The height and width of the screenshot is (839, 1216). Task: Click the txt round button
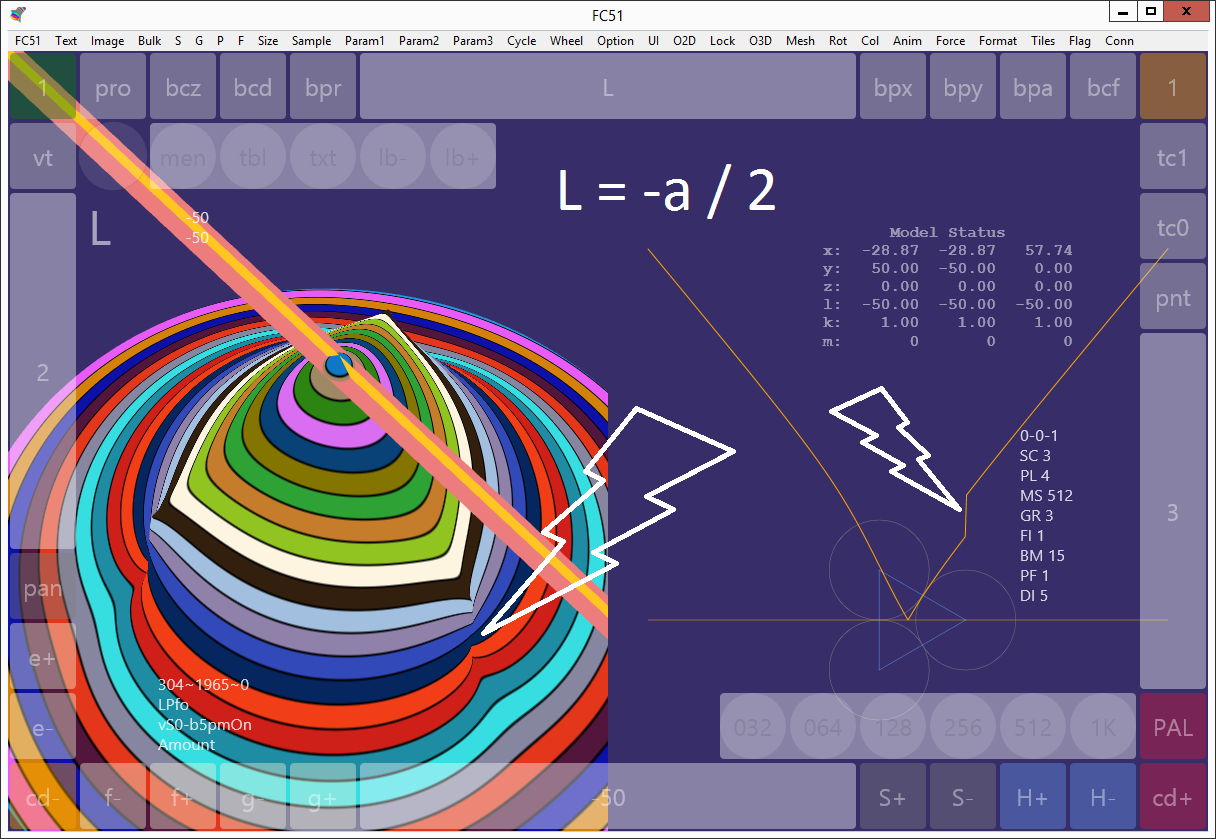[x=323, y=157]
